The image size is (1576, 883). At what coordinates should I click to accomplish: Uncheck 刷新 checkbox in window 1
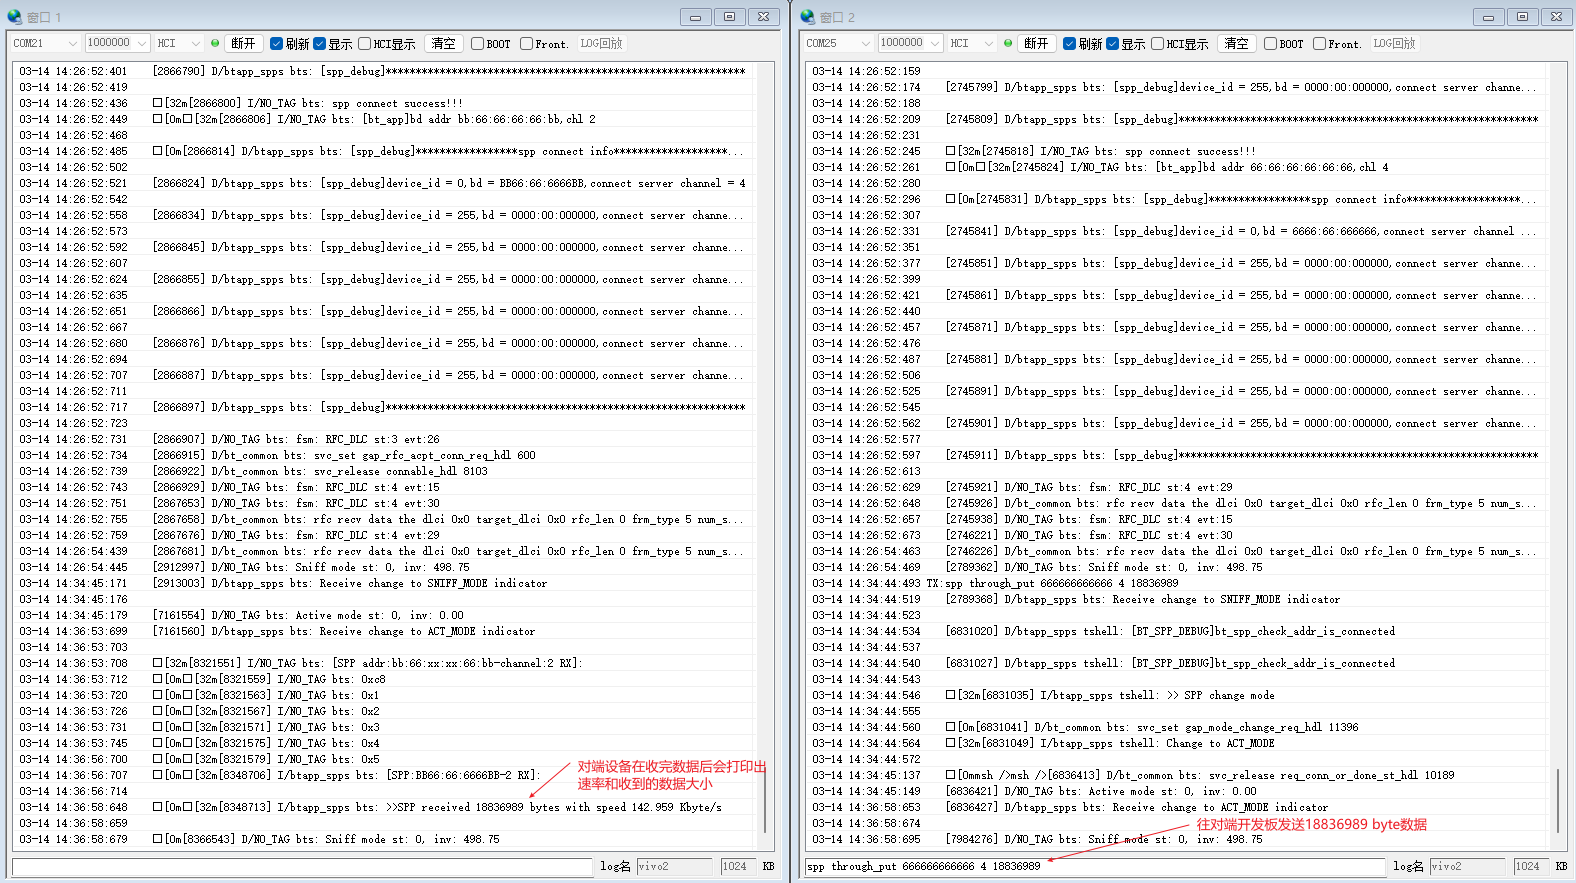[277, 44]
